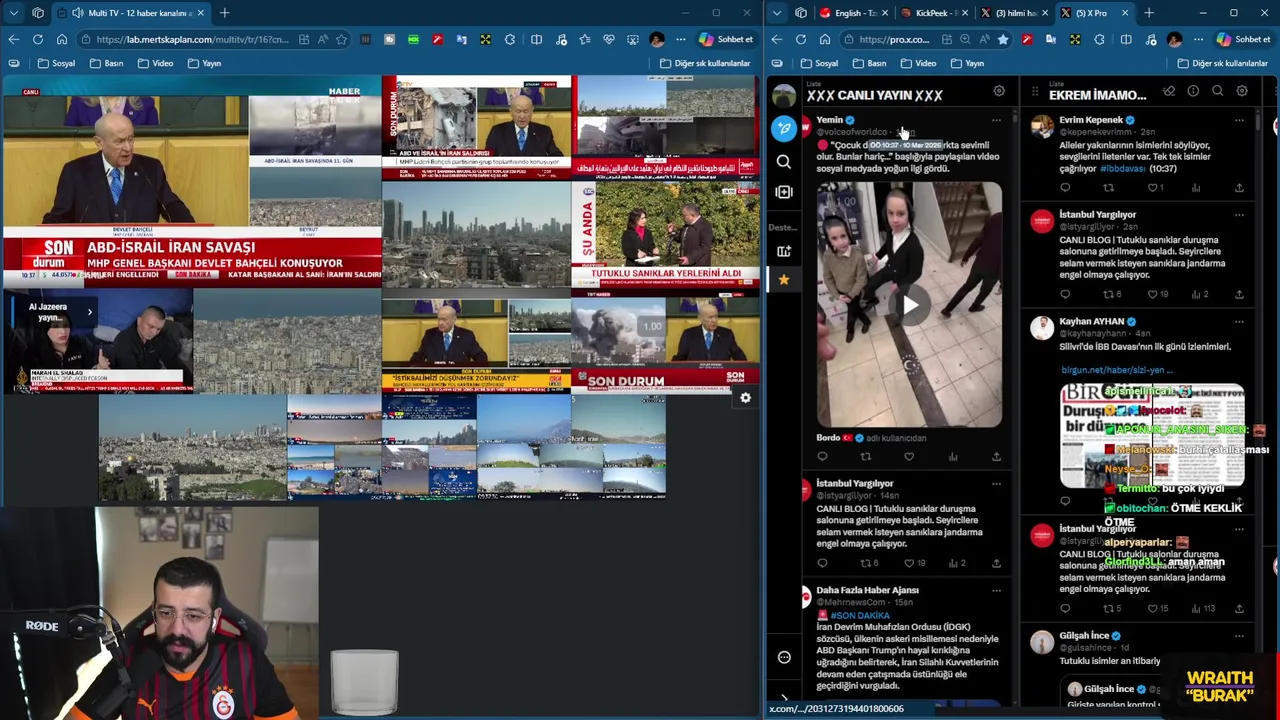This screenshot has width=1280, height=720.
Task: Open tab search dropdown in Multi TV window
Action: (x=13, y=13)
